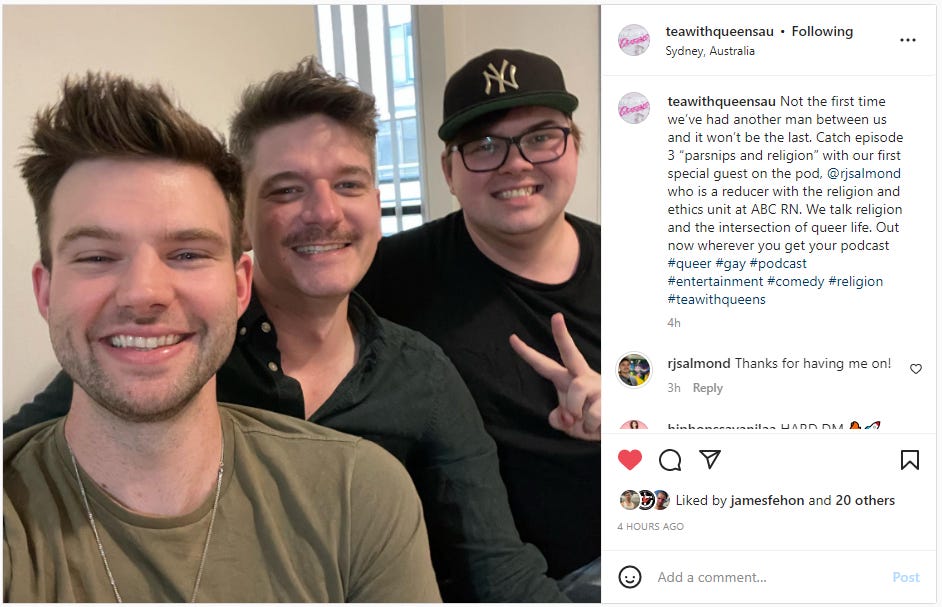This screenshot has width=942, height=607.
Task: Toggle the Following status button
Action: [822, 31]
